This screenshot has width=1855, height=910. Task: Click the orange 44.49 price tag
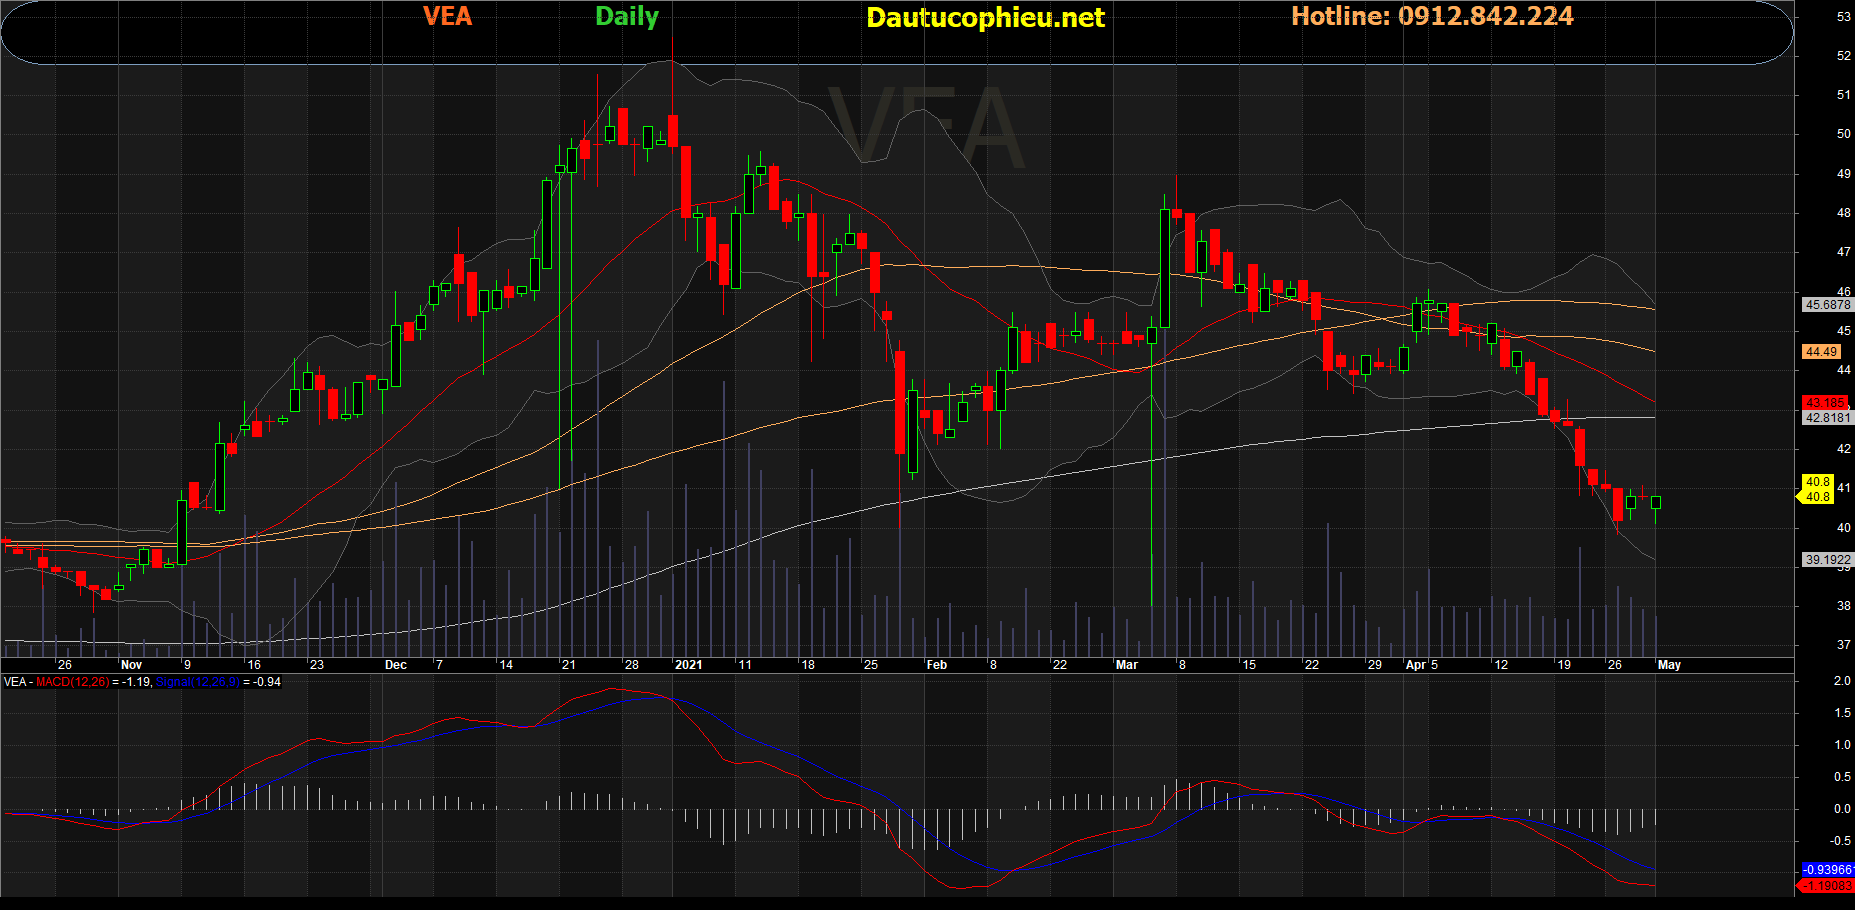coord(1821,352)
